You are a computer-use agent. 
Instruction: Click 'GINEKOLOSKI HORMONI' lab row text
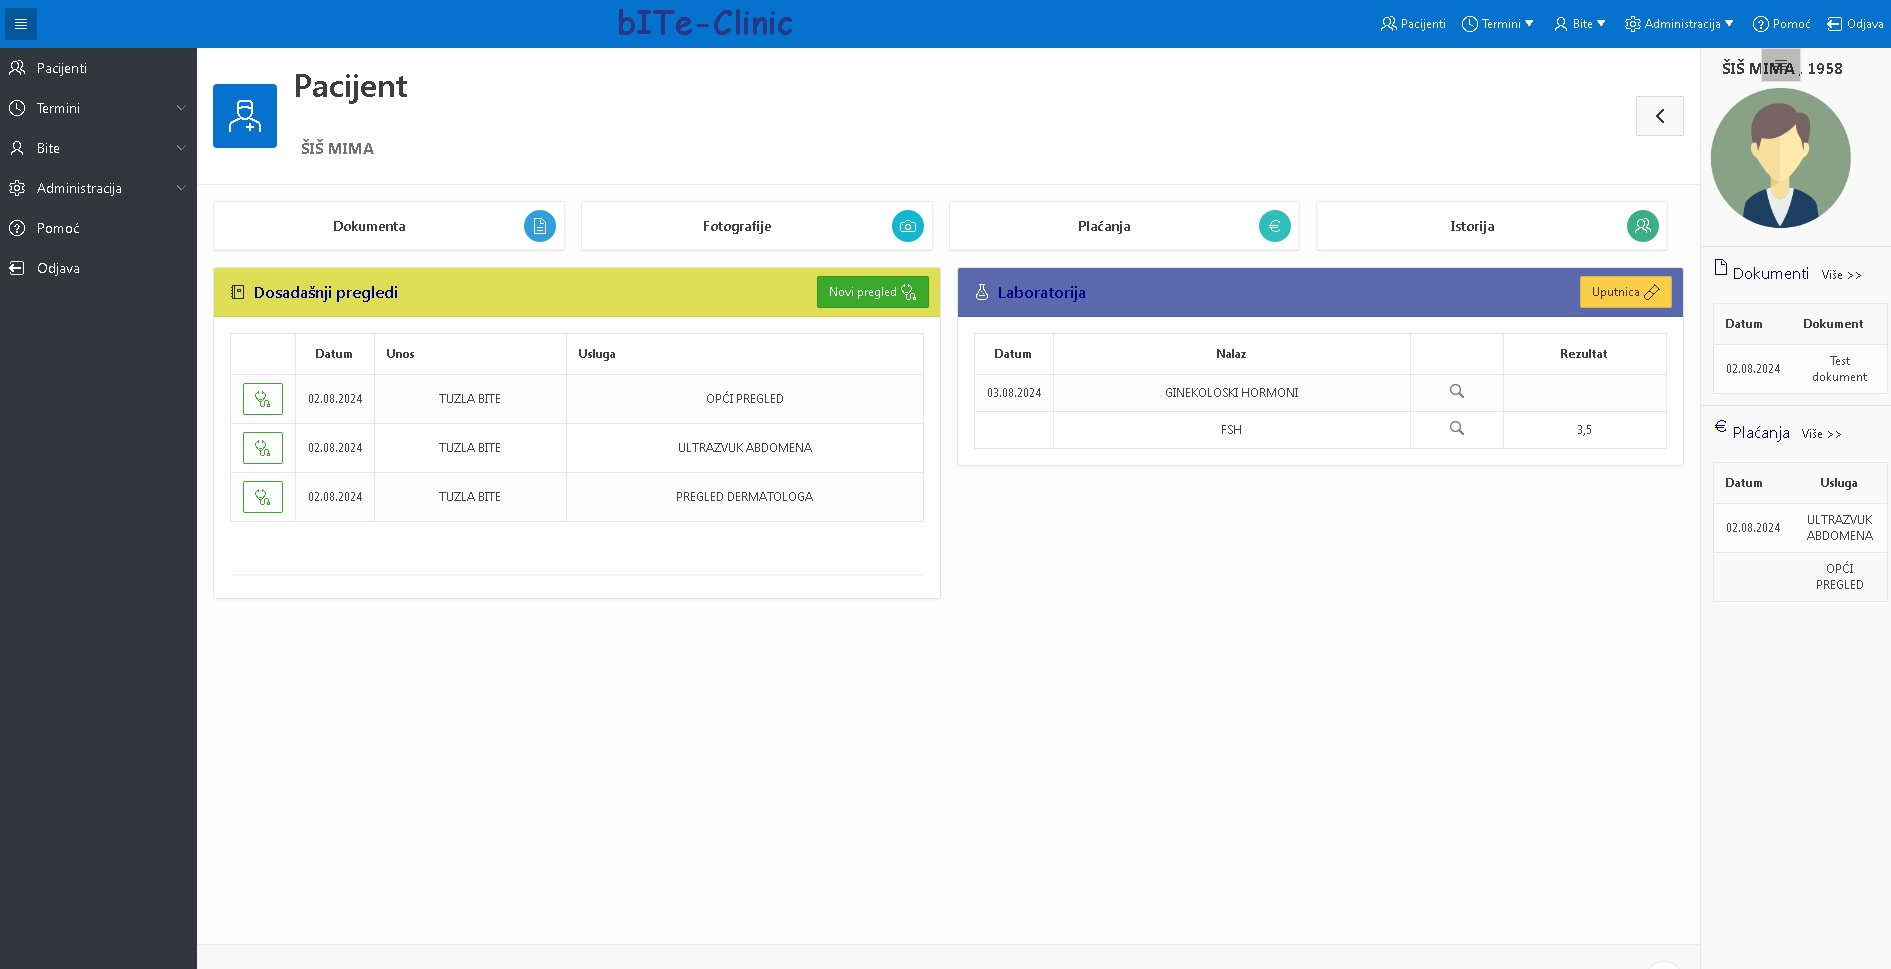pos(1232,393)
